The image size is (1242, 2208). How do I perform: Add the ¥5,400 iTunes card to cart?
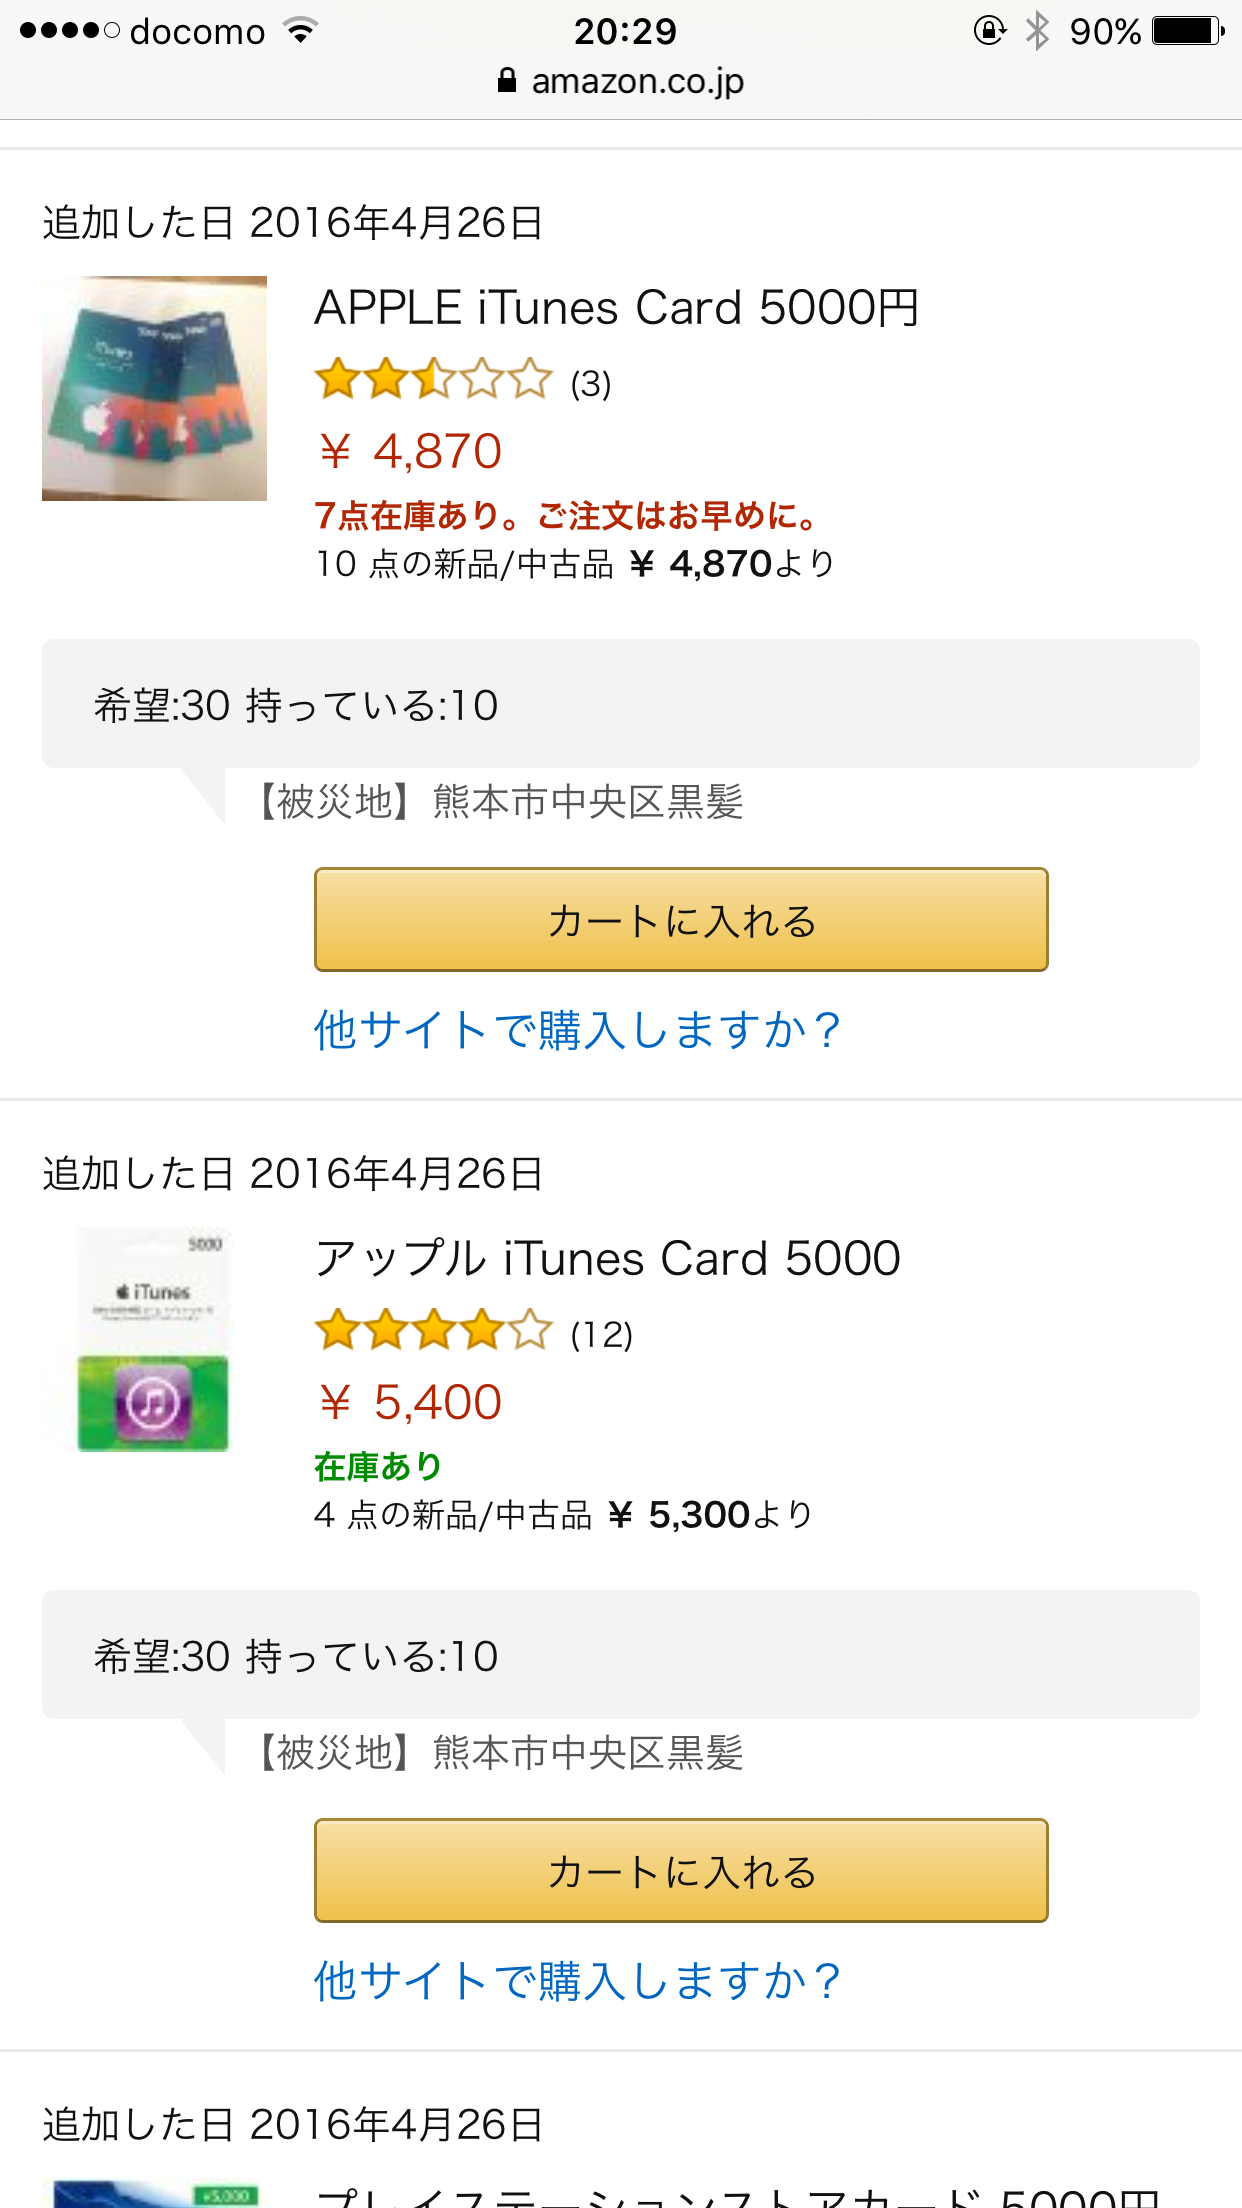pyautogui.click(x=681, y=1871)
